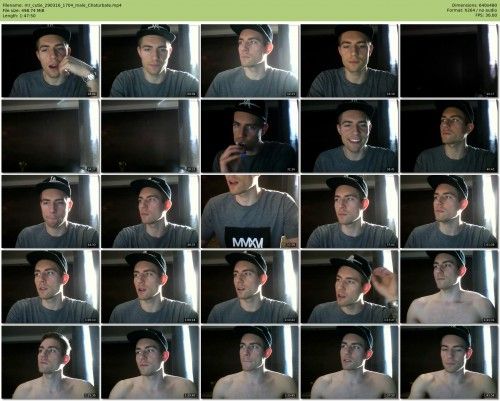
Task: Click the filename text in the header
Action: pyautogui.click(x=62, y=5)
